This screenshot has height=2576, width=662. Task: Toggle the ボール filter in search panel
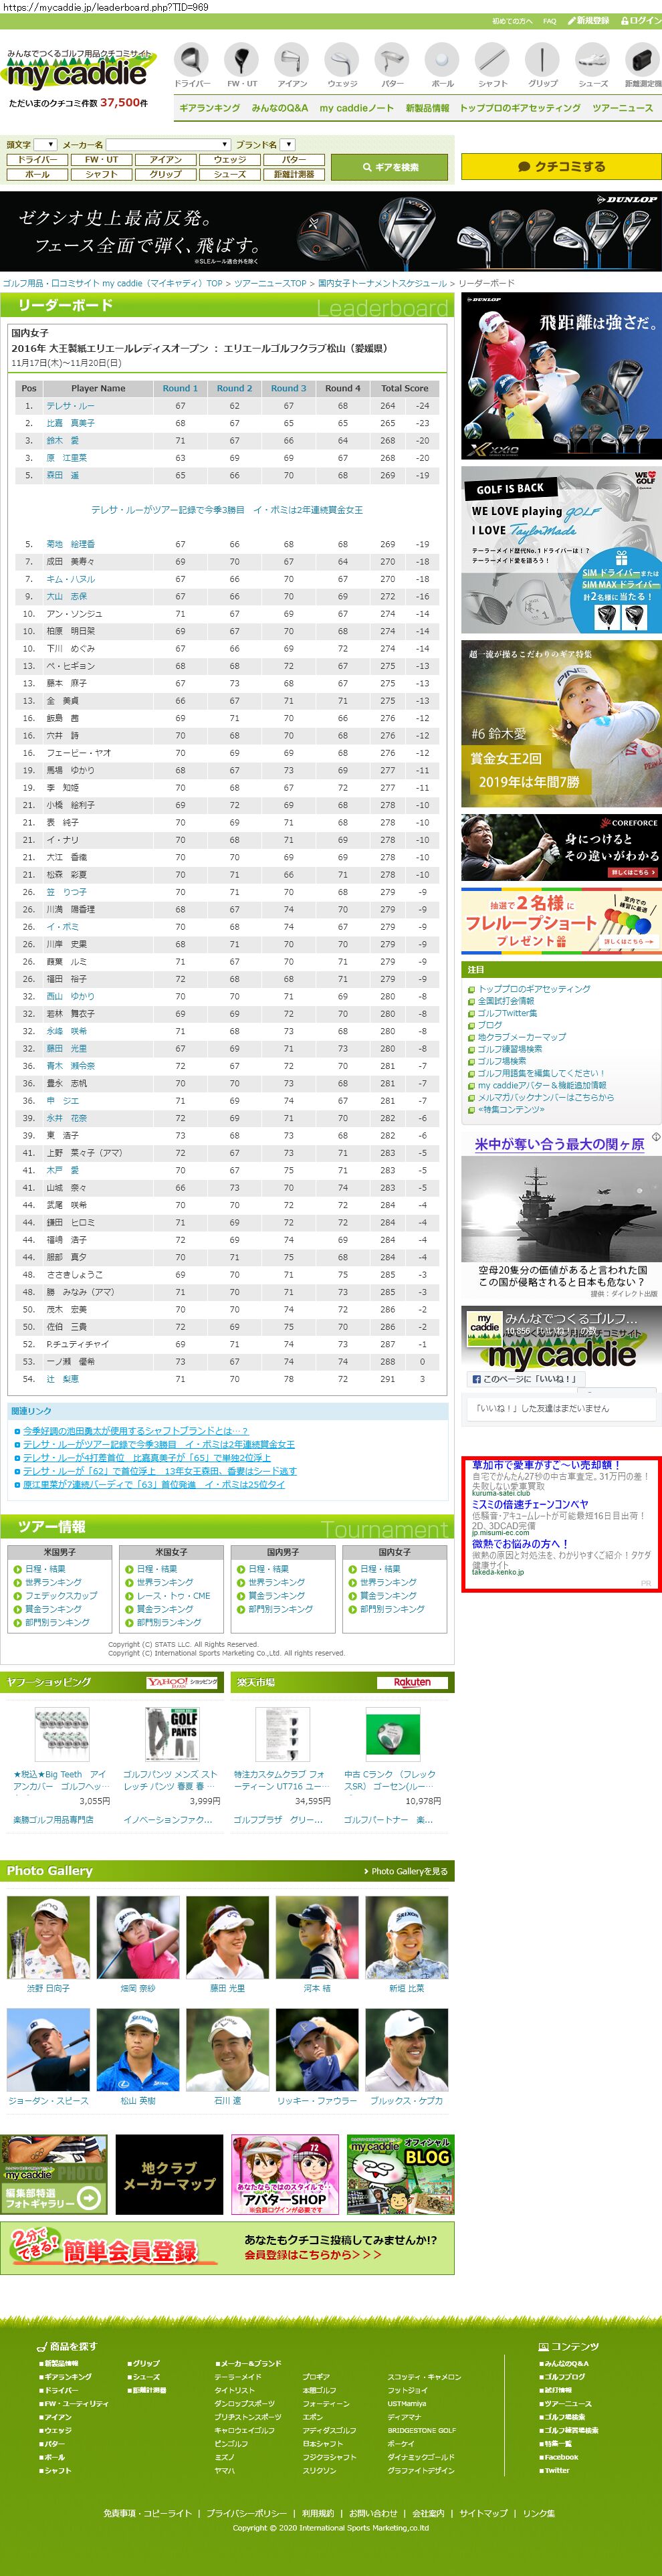(37, 174)
